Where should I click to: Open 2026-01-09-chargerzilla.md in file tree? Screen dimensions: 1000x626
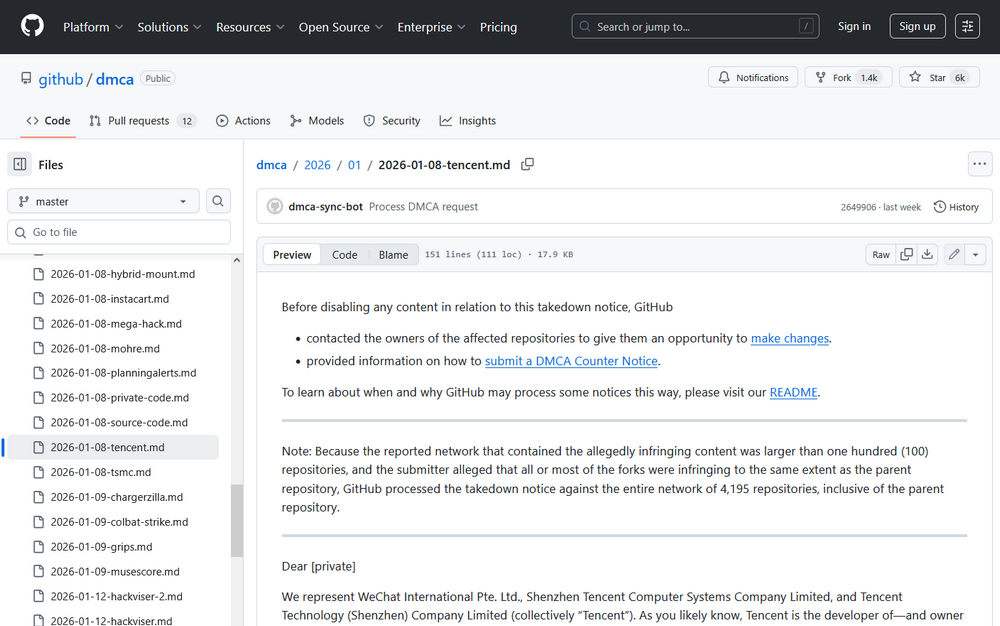coord(117,497)
